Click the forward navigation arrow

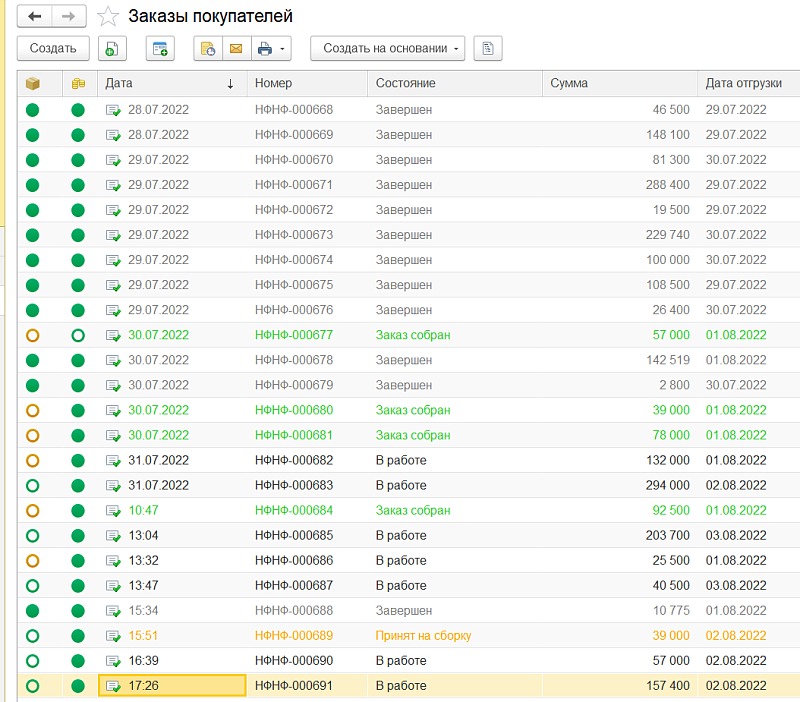(x=68, y=17)
